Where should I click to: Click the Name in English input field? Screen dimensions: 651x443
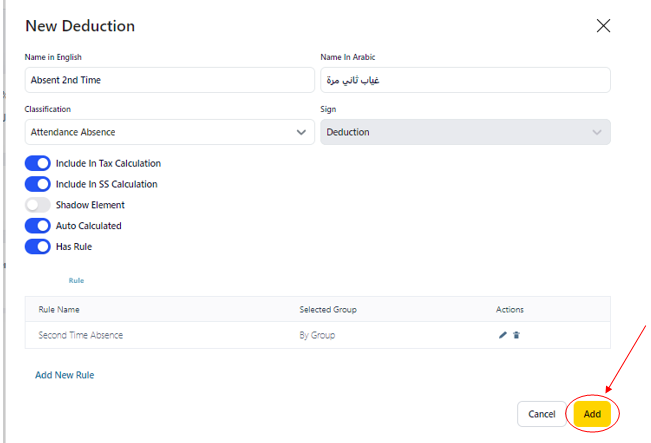[169, 80]
